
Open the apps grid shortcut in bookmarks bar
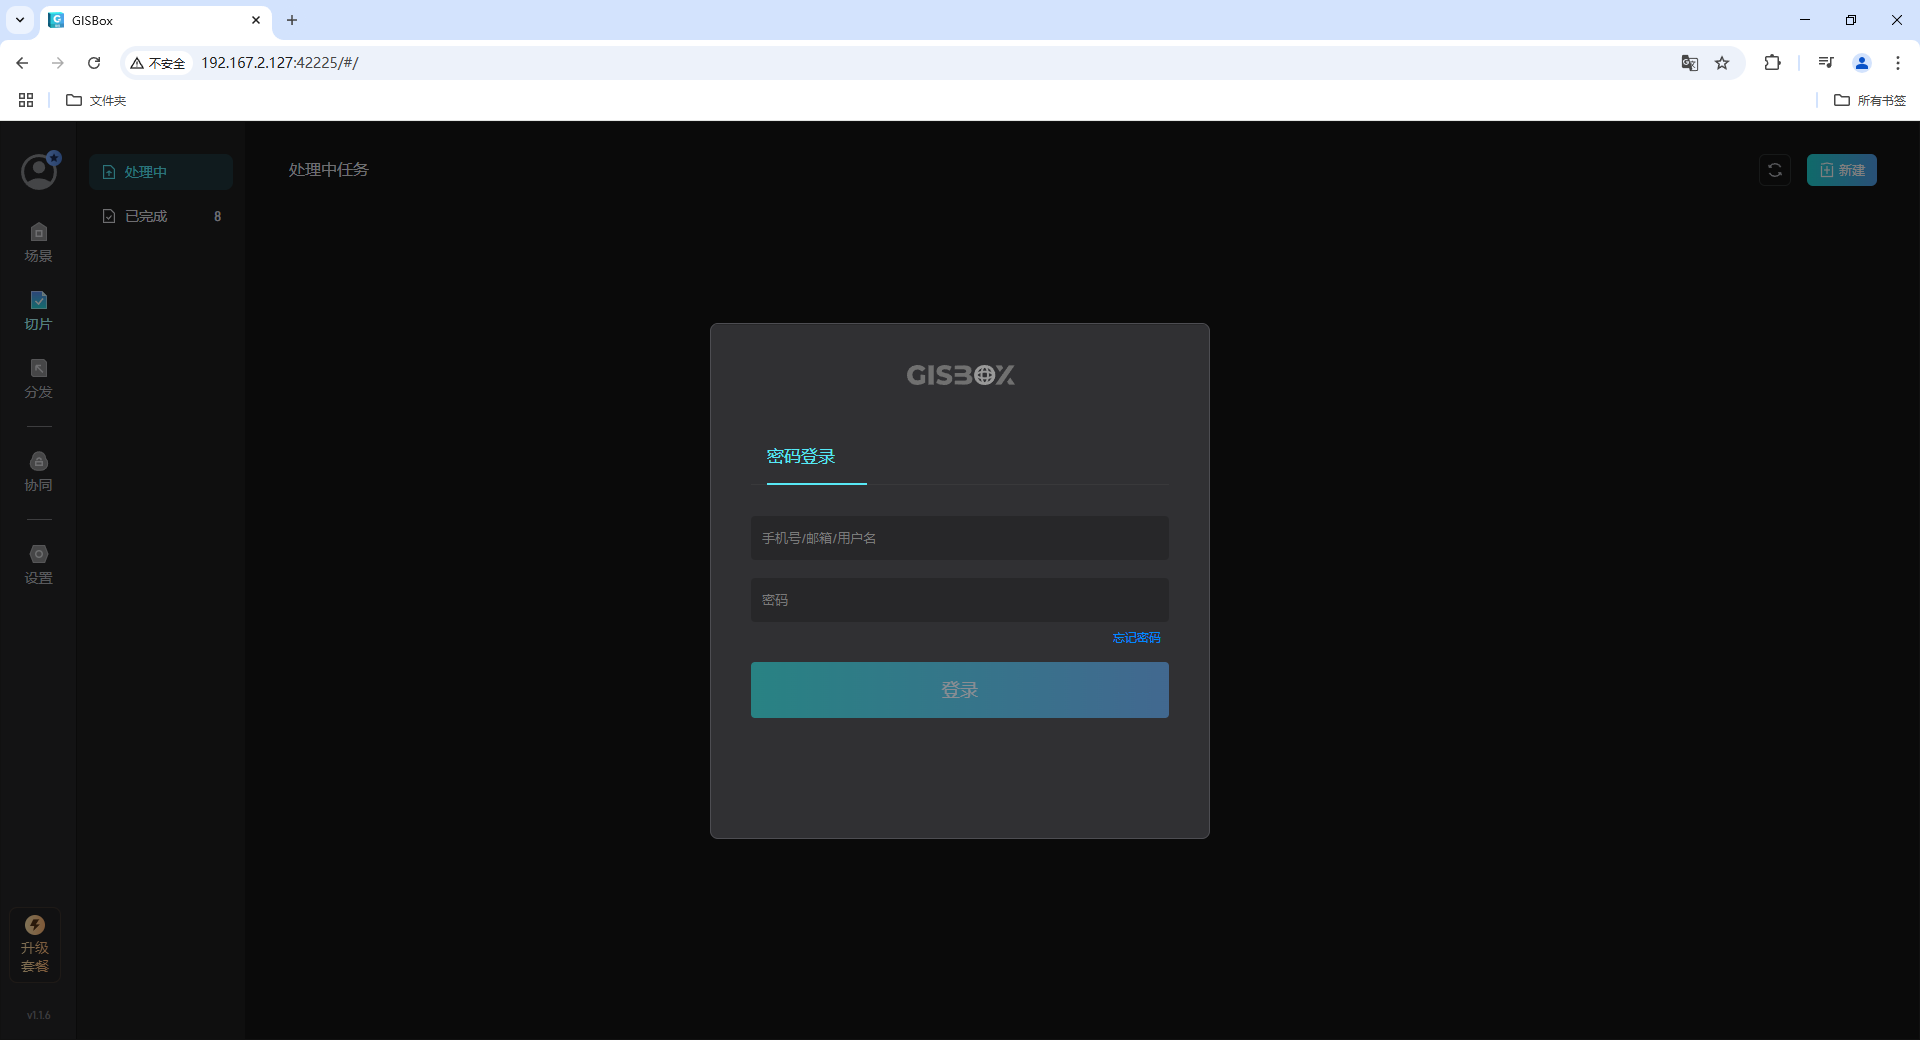[26, 100]
